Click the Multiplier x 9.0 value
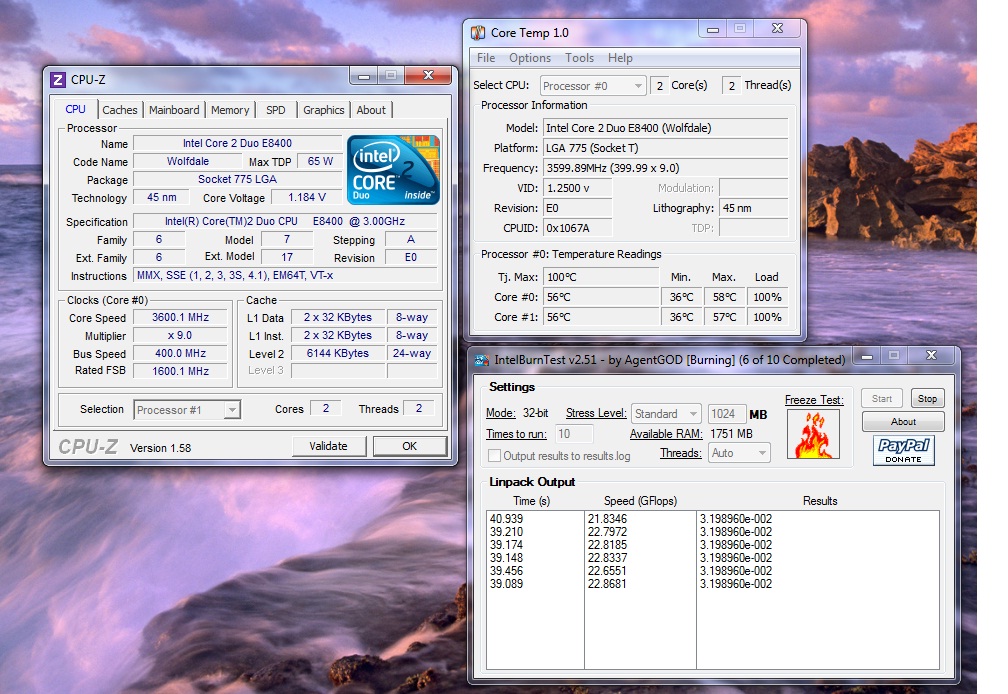Image resolution: width=1008 pixels, height=694 pixels. pyautogui.click(x=181, y=335)
